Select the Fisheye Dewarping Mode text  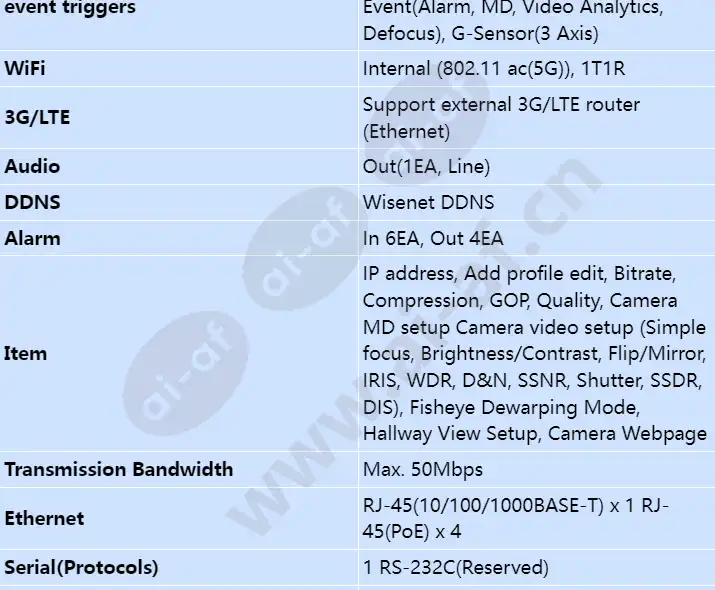(524, 407)
